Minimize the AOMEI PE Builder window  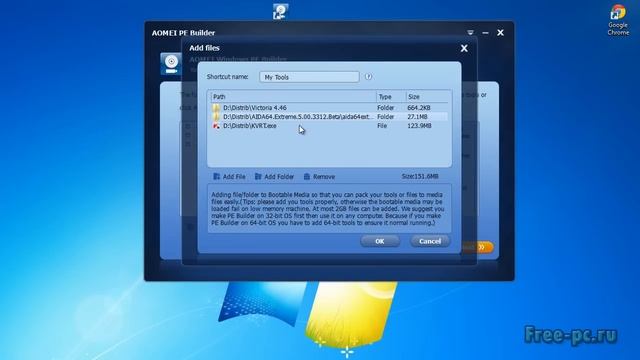[x=485, y=33]
